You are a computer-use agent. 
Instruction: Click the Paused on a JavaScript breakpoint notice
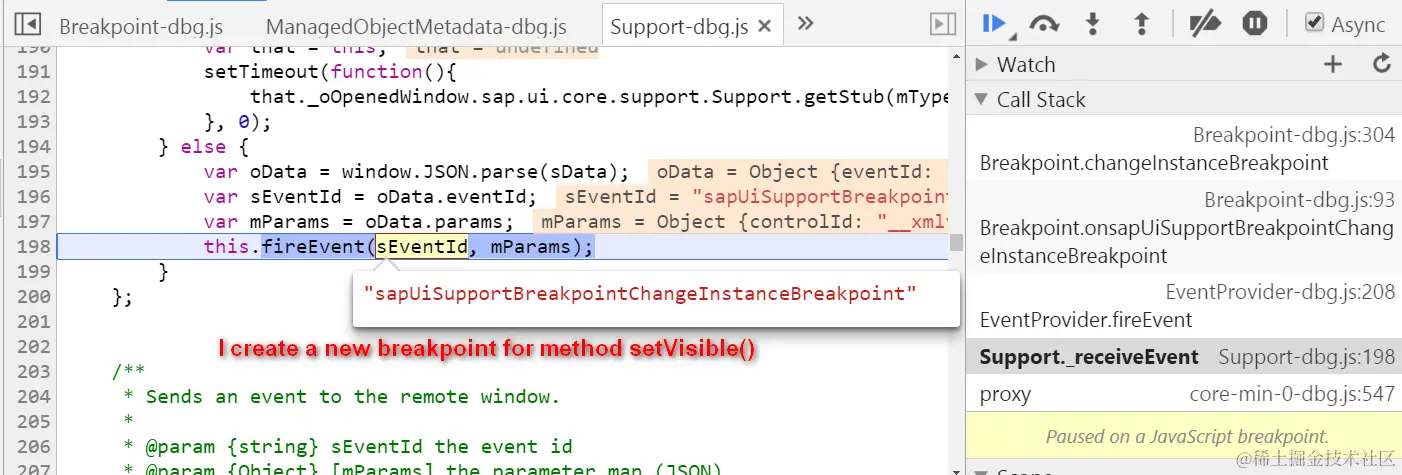pos(1186,437)
